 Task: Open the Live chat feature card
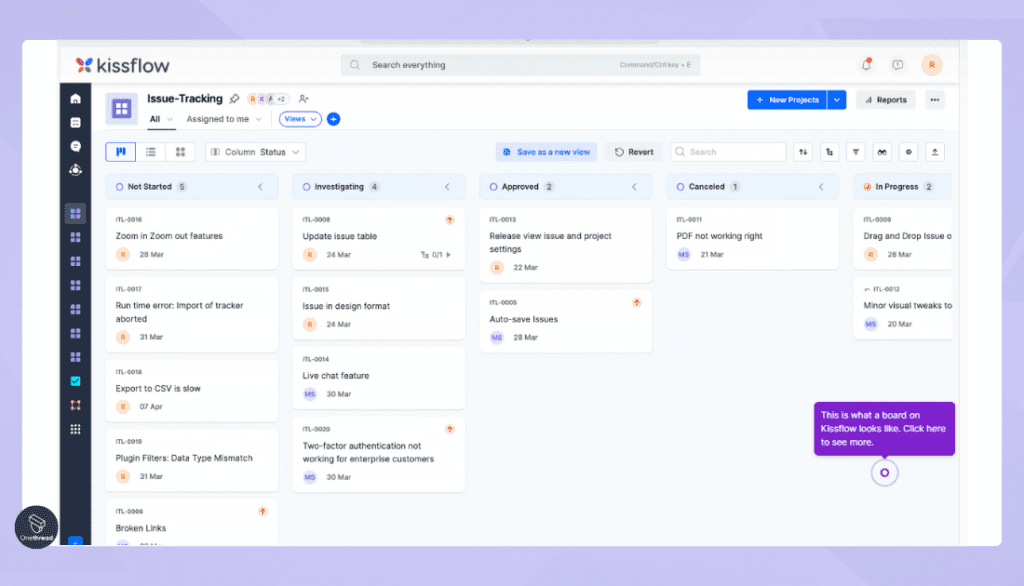click(379, 378)
